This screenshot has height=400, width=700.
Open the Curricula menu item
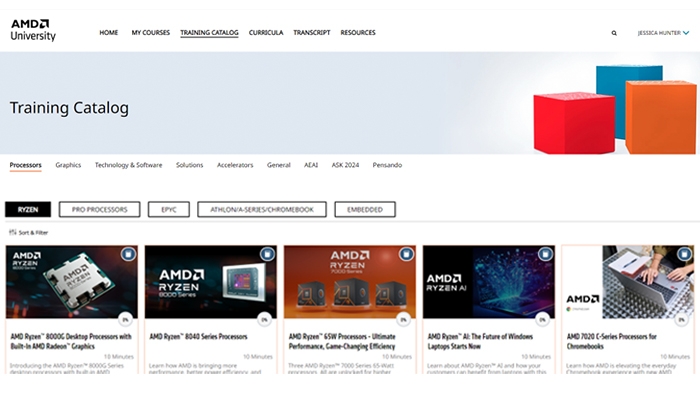coord(266,33)
